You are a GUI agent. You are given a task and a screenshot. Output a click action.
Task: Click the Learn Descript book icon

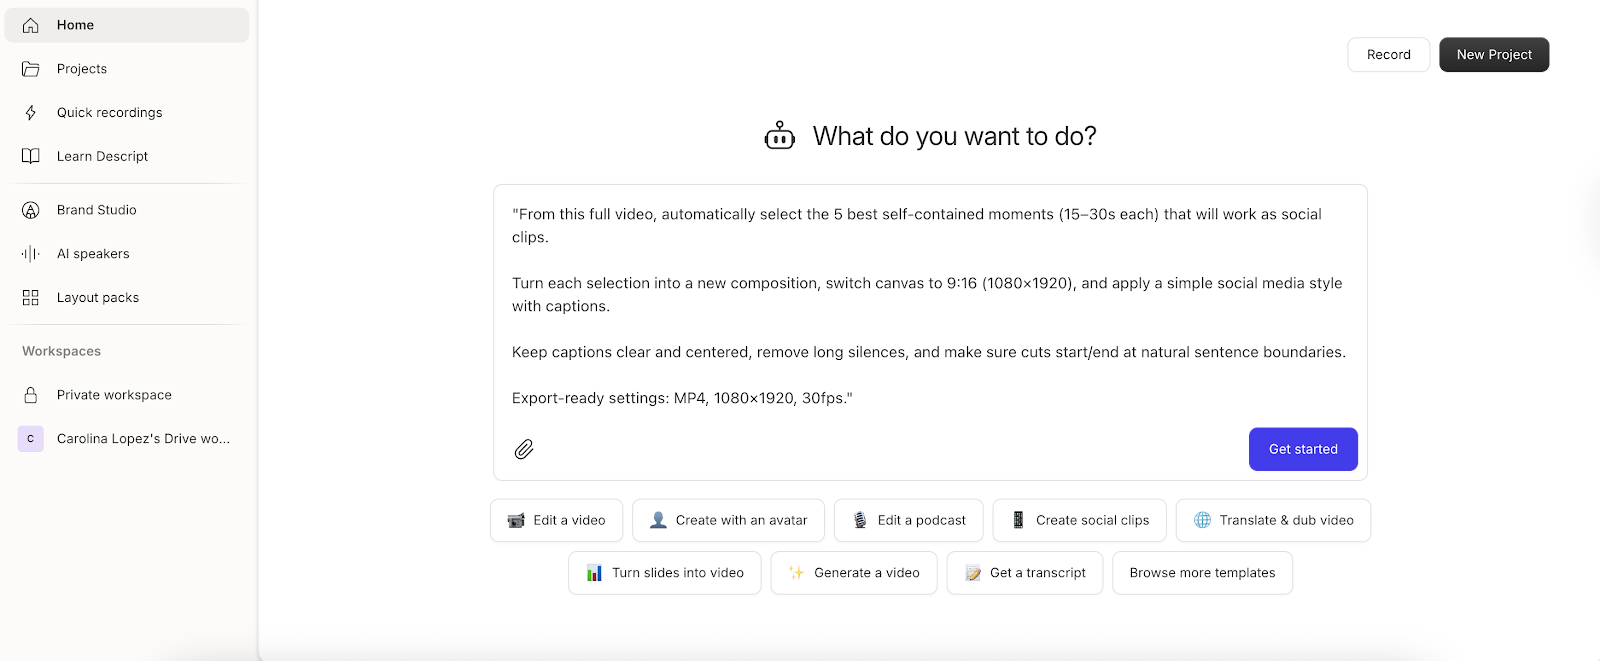31,156
